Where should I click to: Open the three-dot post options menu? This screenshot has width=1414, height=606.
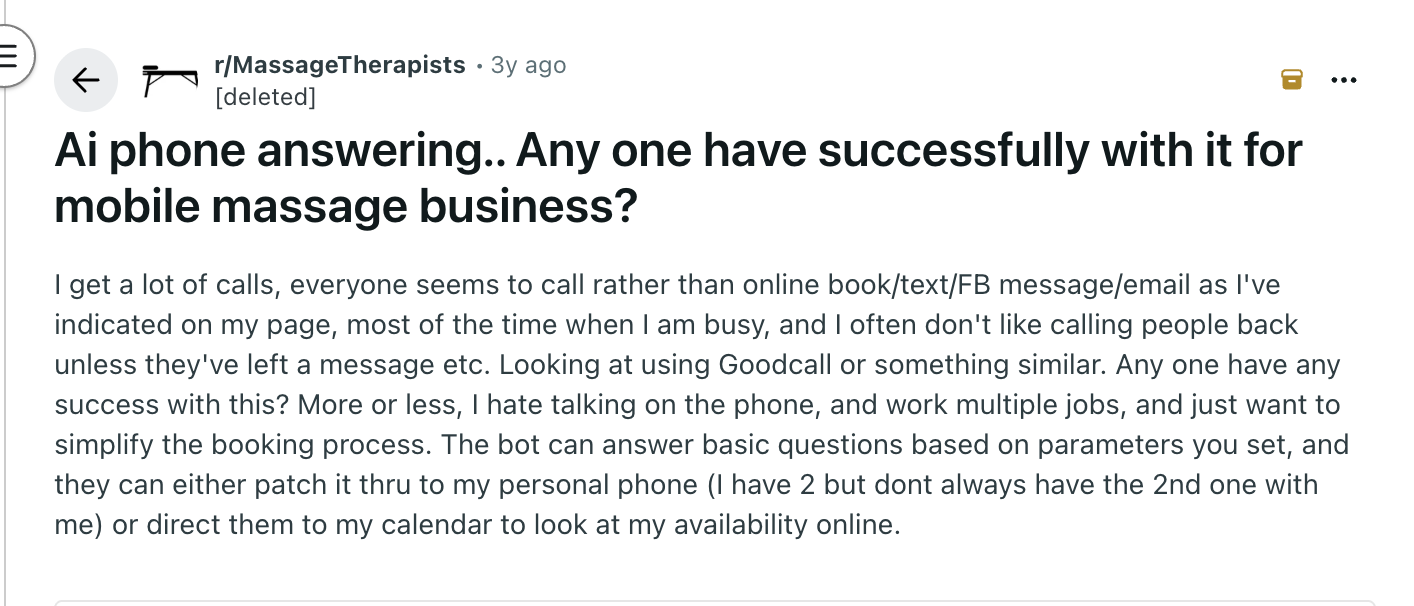point(1344,80)
